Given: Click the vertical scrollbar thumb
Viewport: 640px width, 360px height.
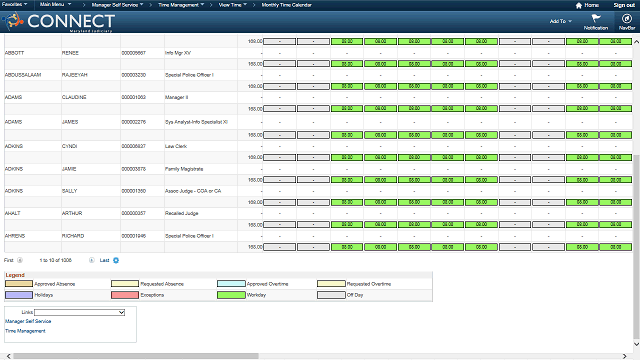Looking at the screenshot, I should point(636,246).
